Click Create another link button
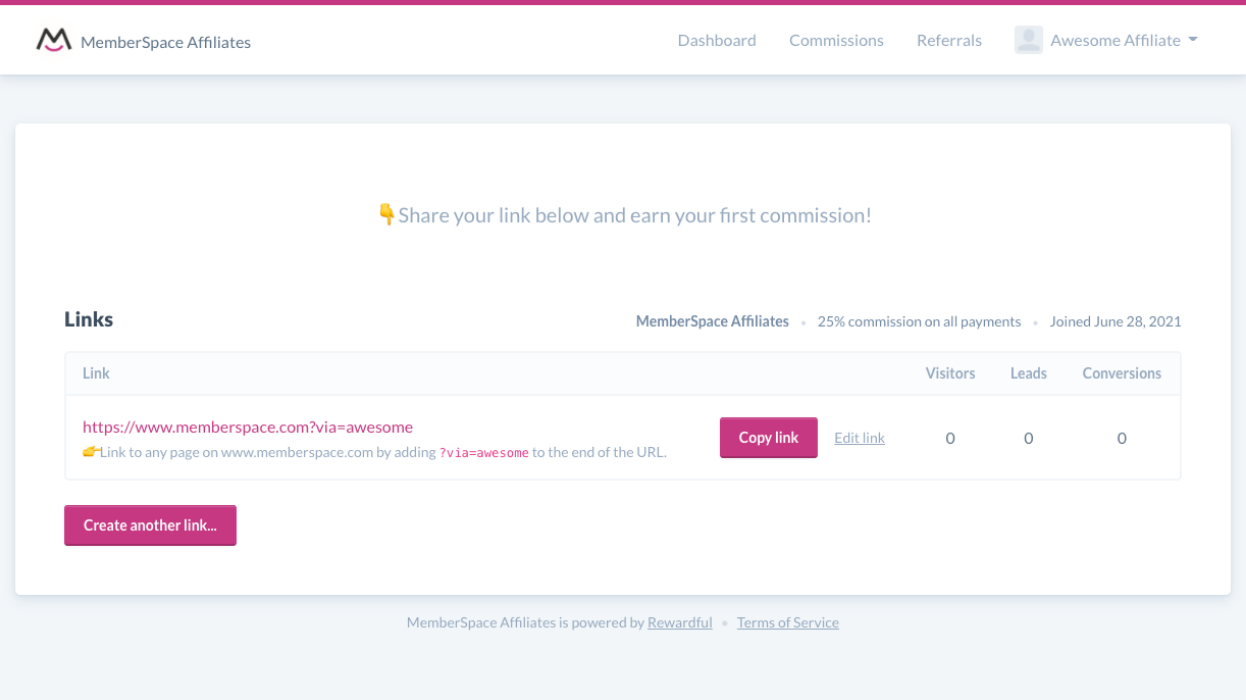 point(150,525)
